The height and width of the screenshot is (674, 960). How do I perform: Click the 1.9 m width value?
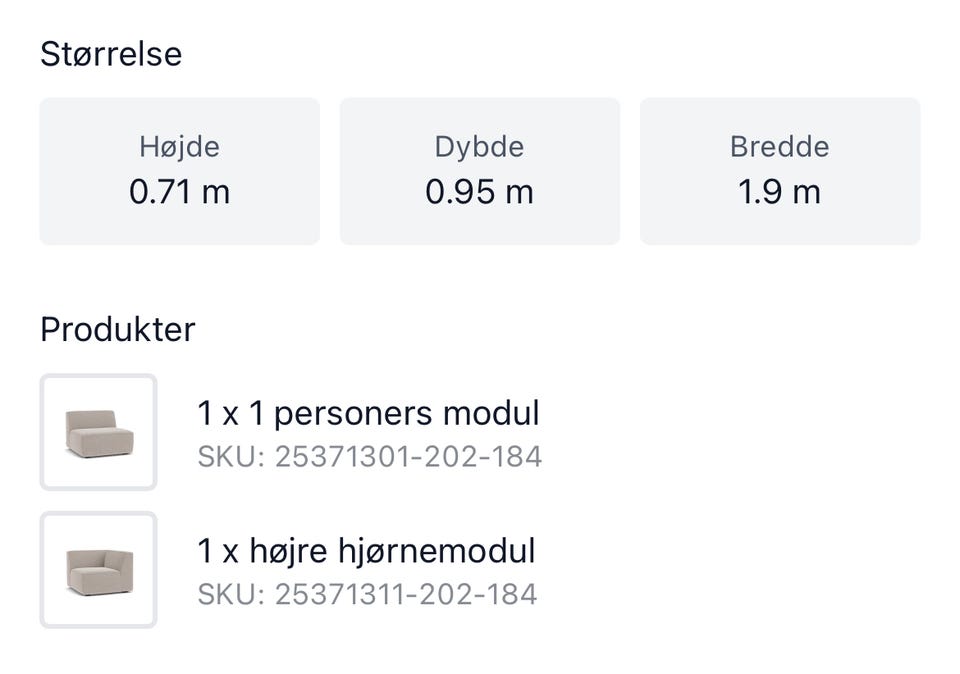[779, 191]
